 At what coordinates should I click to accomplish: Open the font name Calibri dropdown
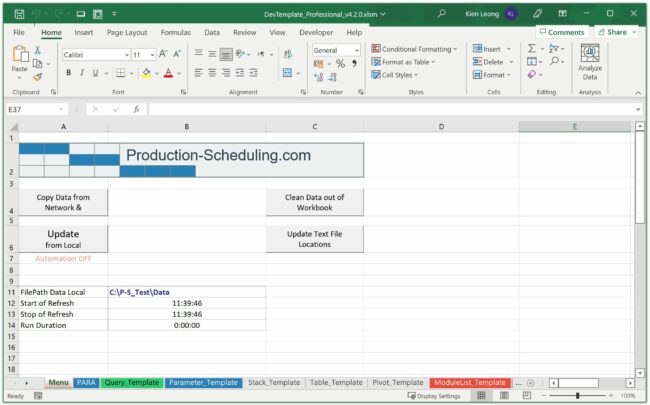point(127,55)
